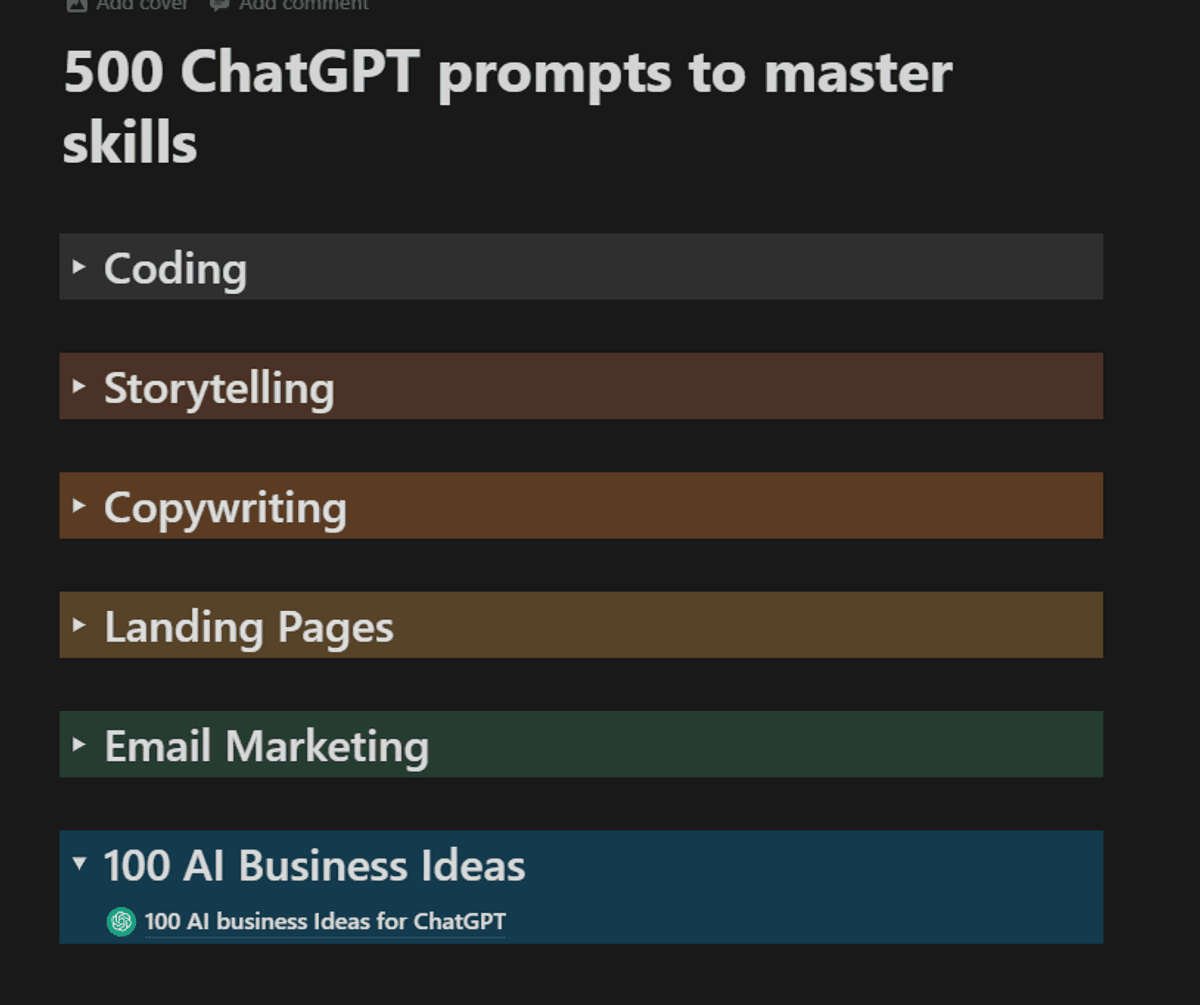Expand the Email Marketing toggle arrow
This screenshot has width=1200, height=1005.
coord(79,745)
